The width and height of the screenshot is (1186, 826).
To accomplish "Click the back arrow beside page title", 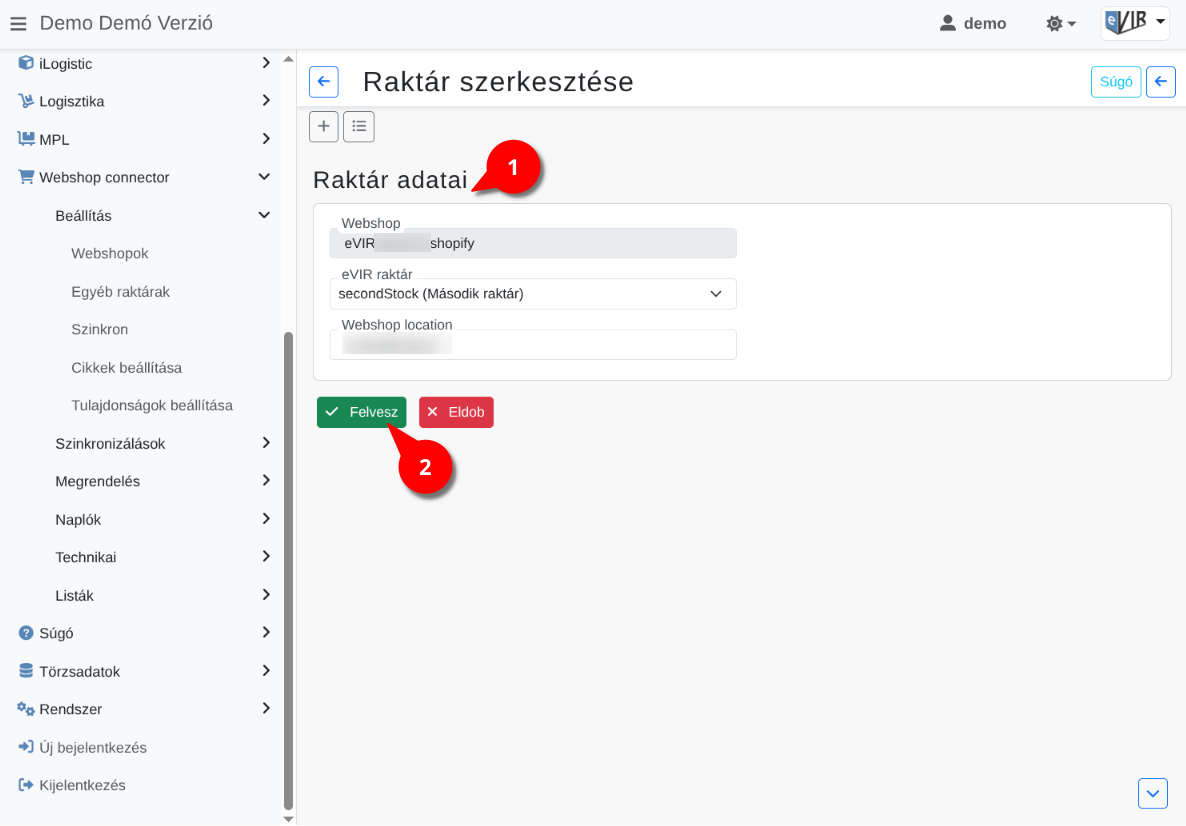I will [x=324, y=82].
